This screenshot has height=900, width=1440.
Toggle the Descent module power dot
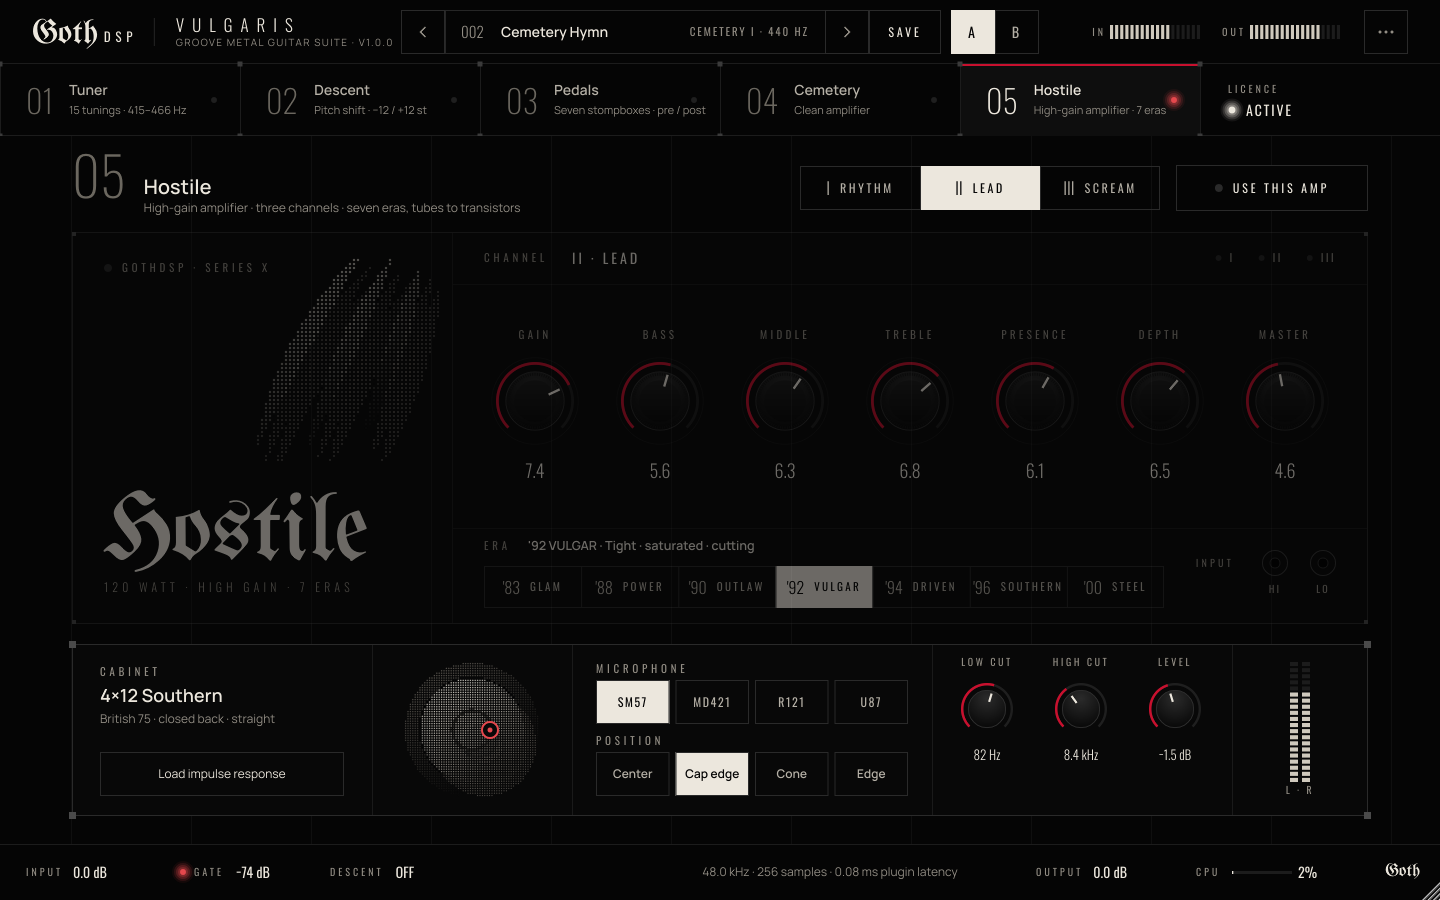454,100
